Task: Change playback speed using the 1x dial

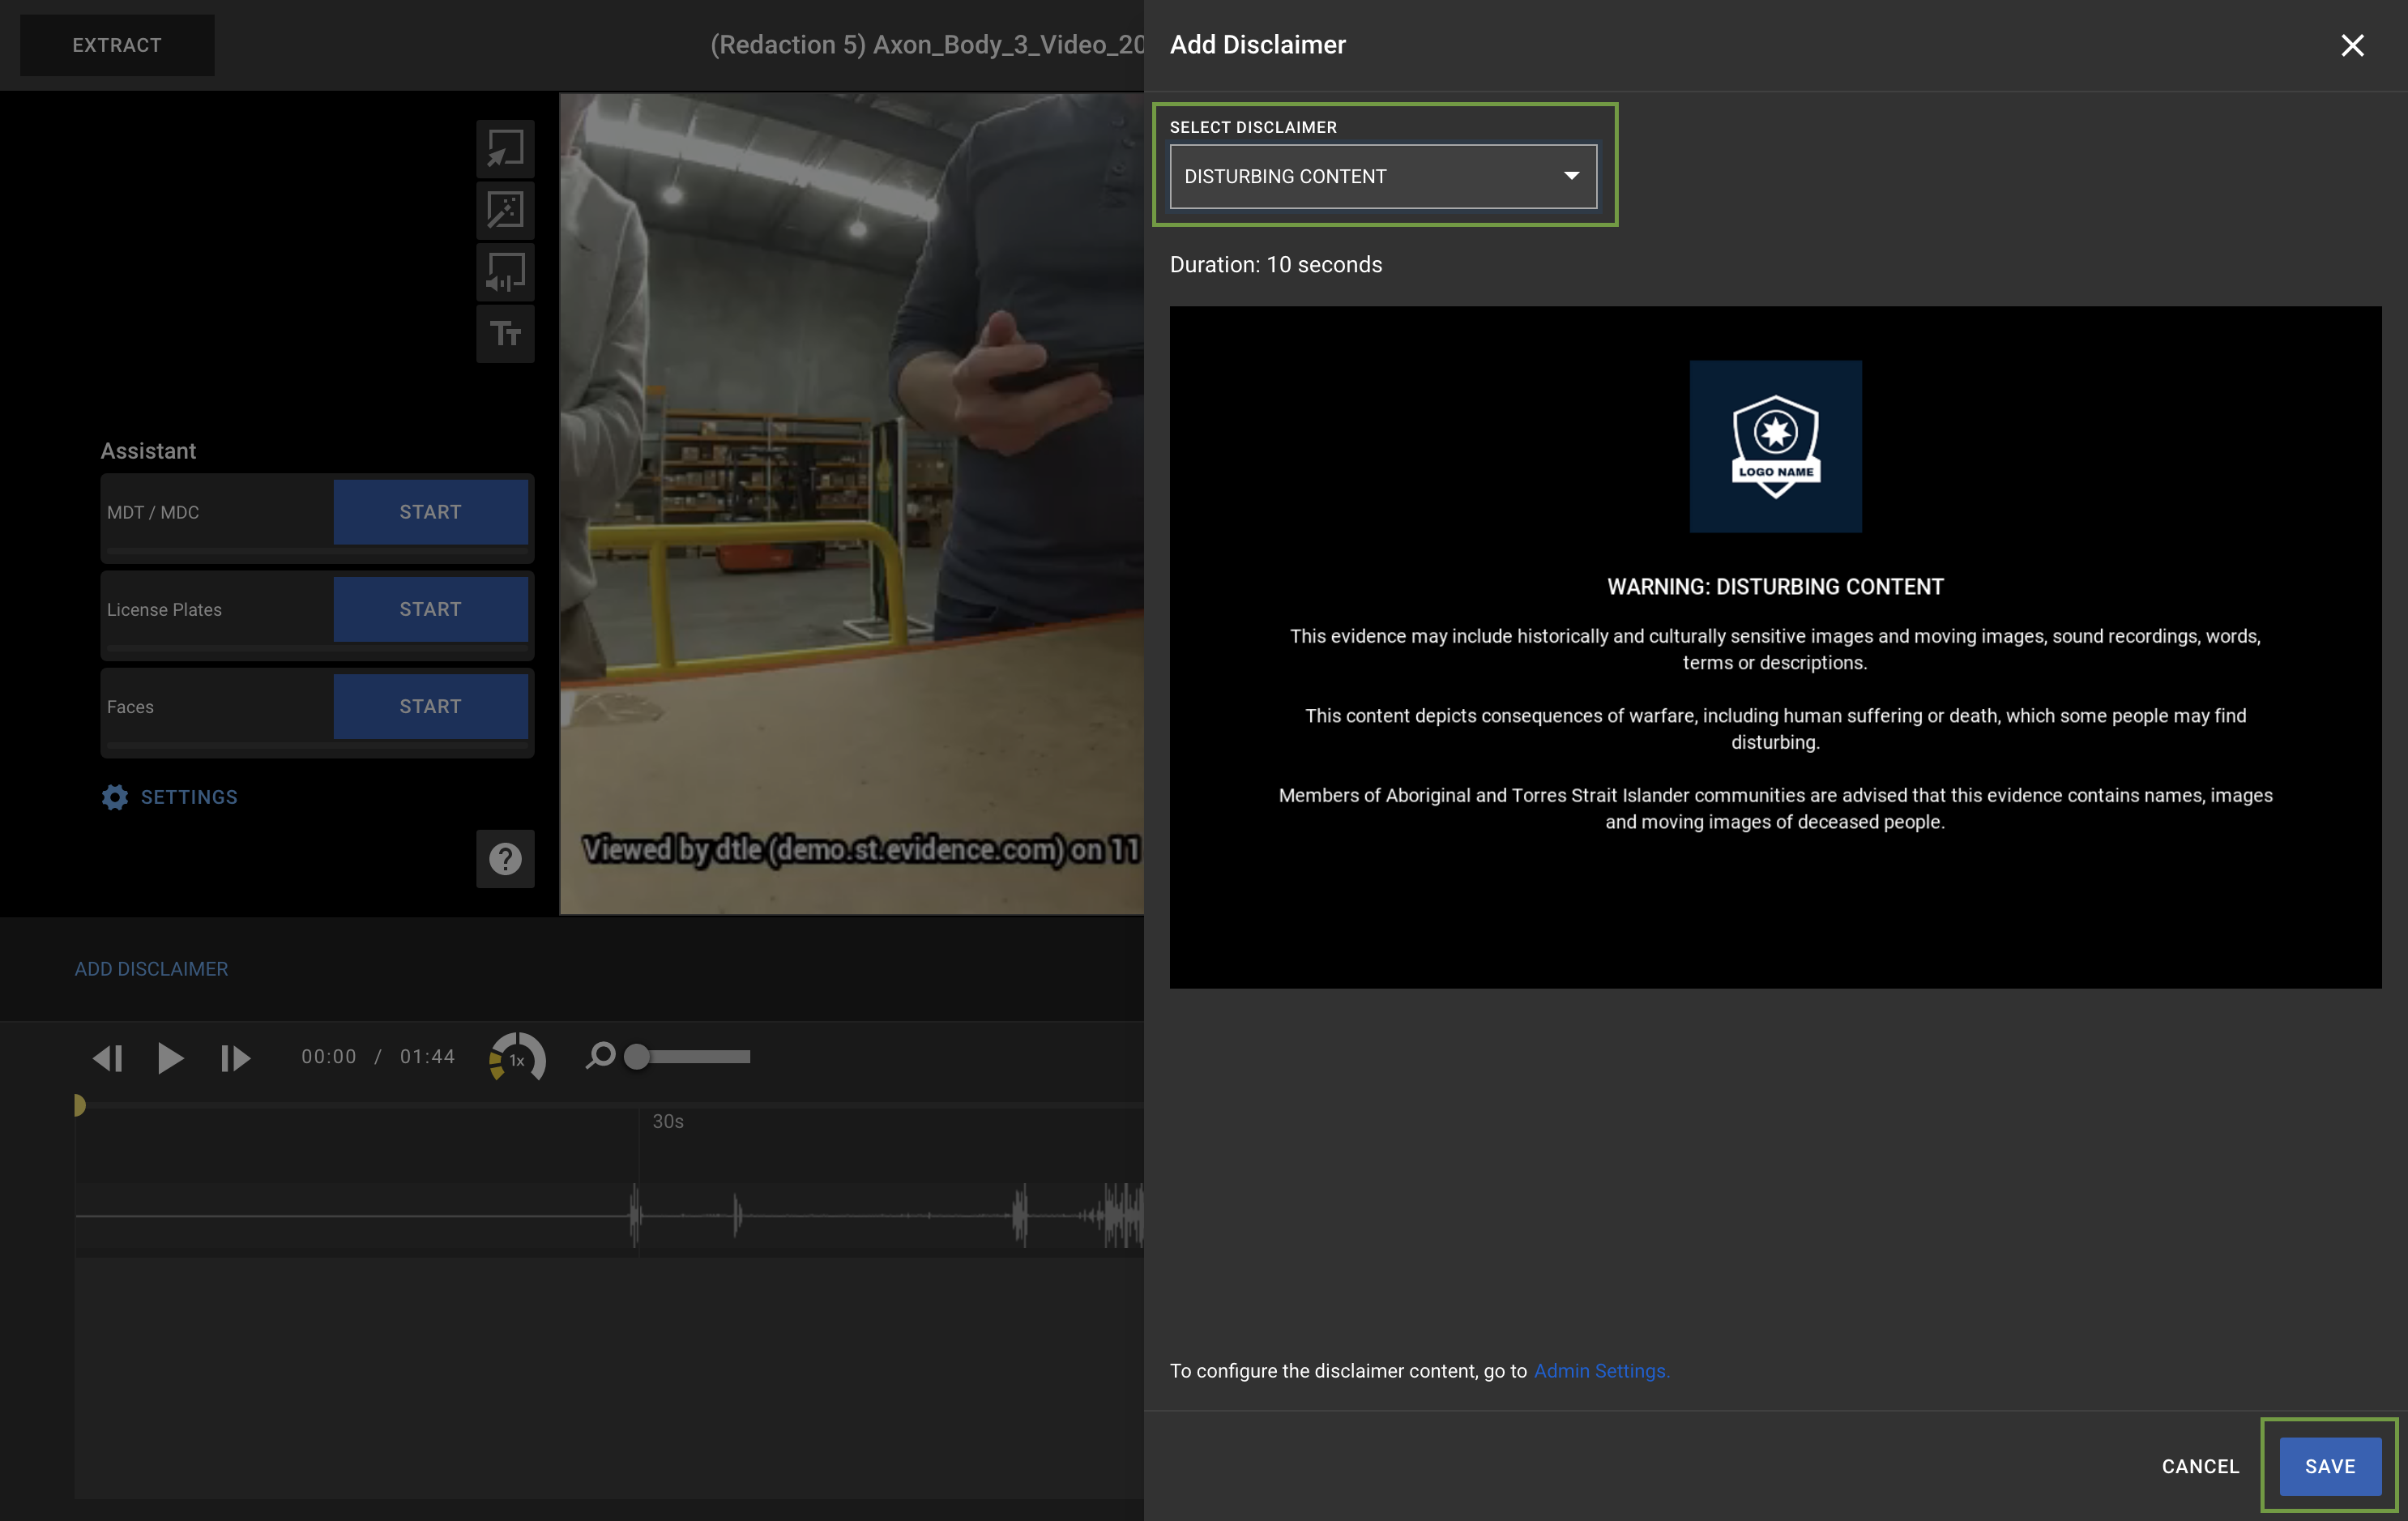Action: (x=516, y=1058)
